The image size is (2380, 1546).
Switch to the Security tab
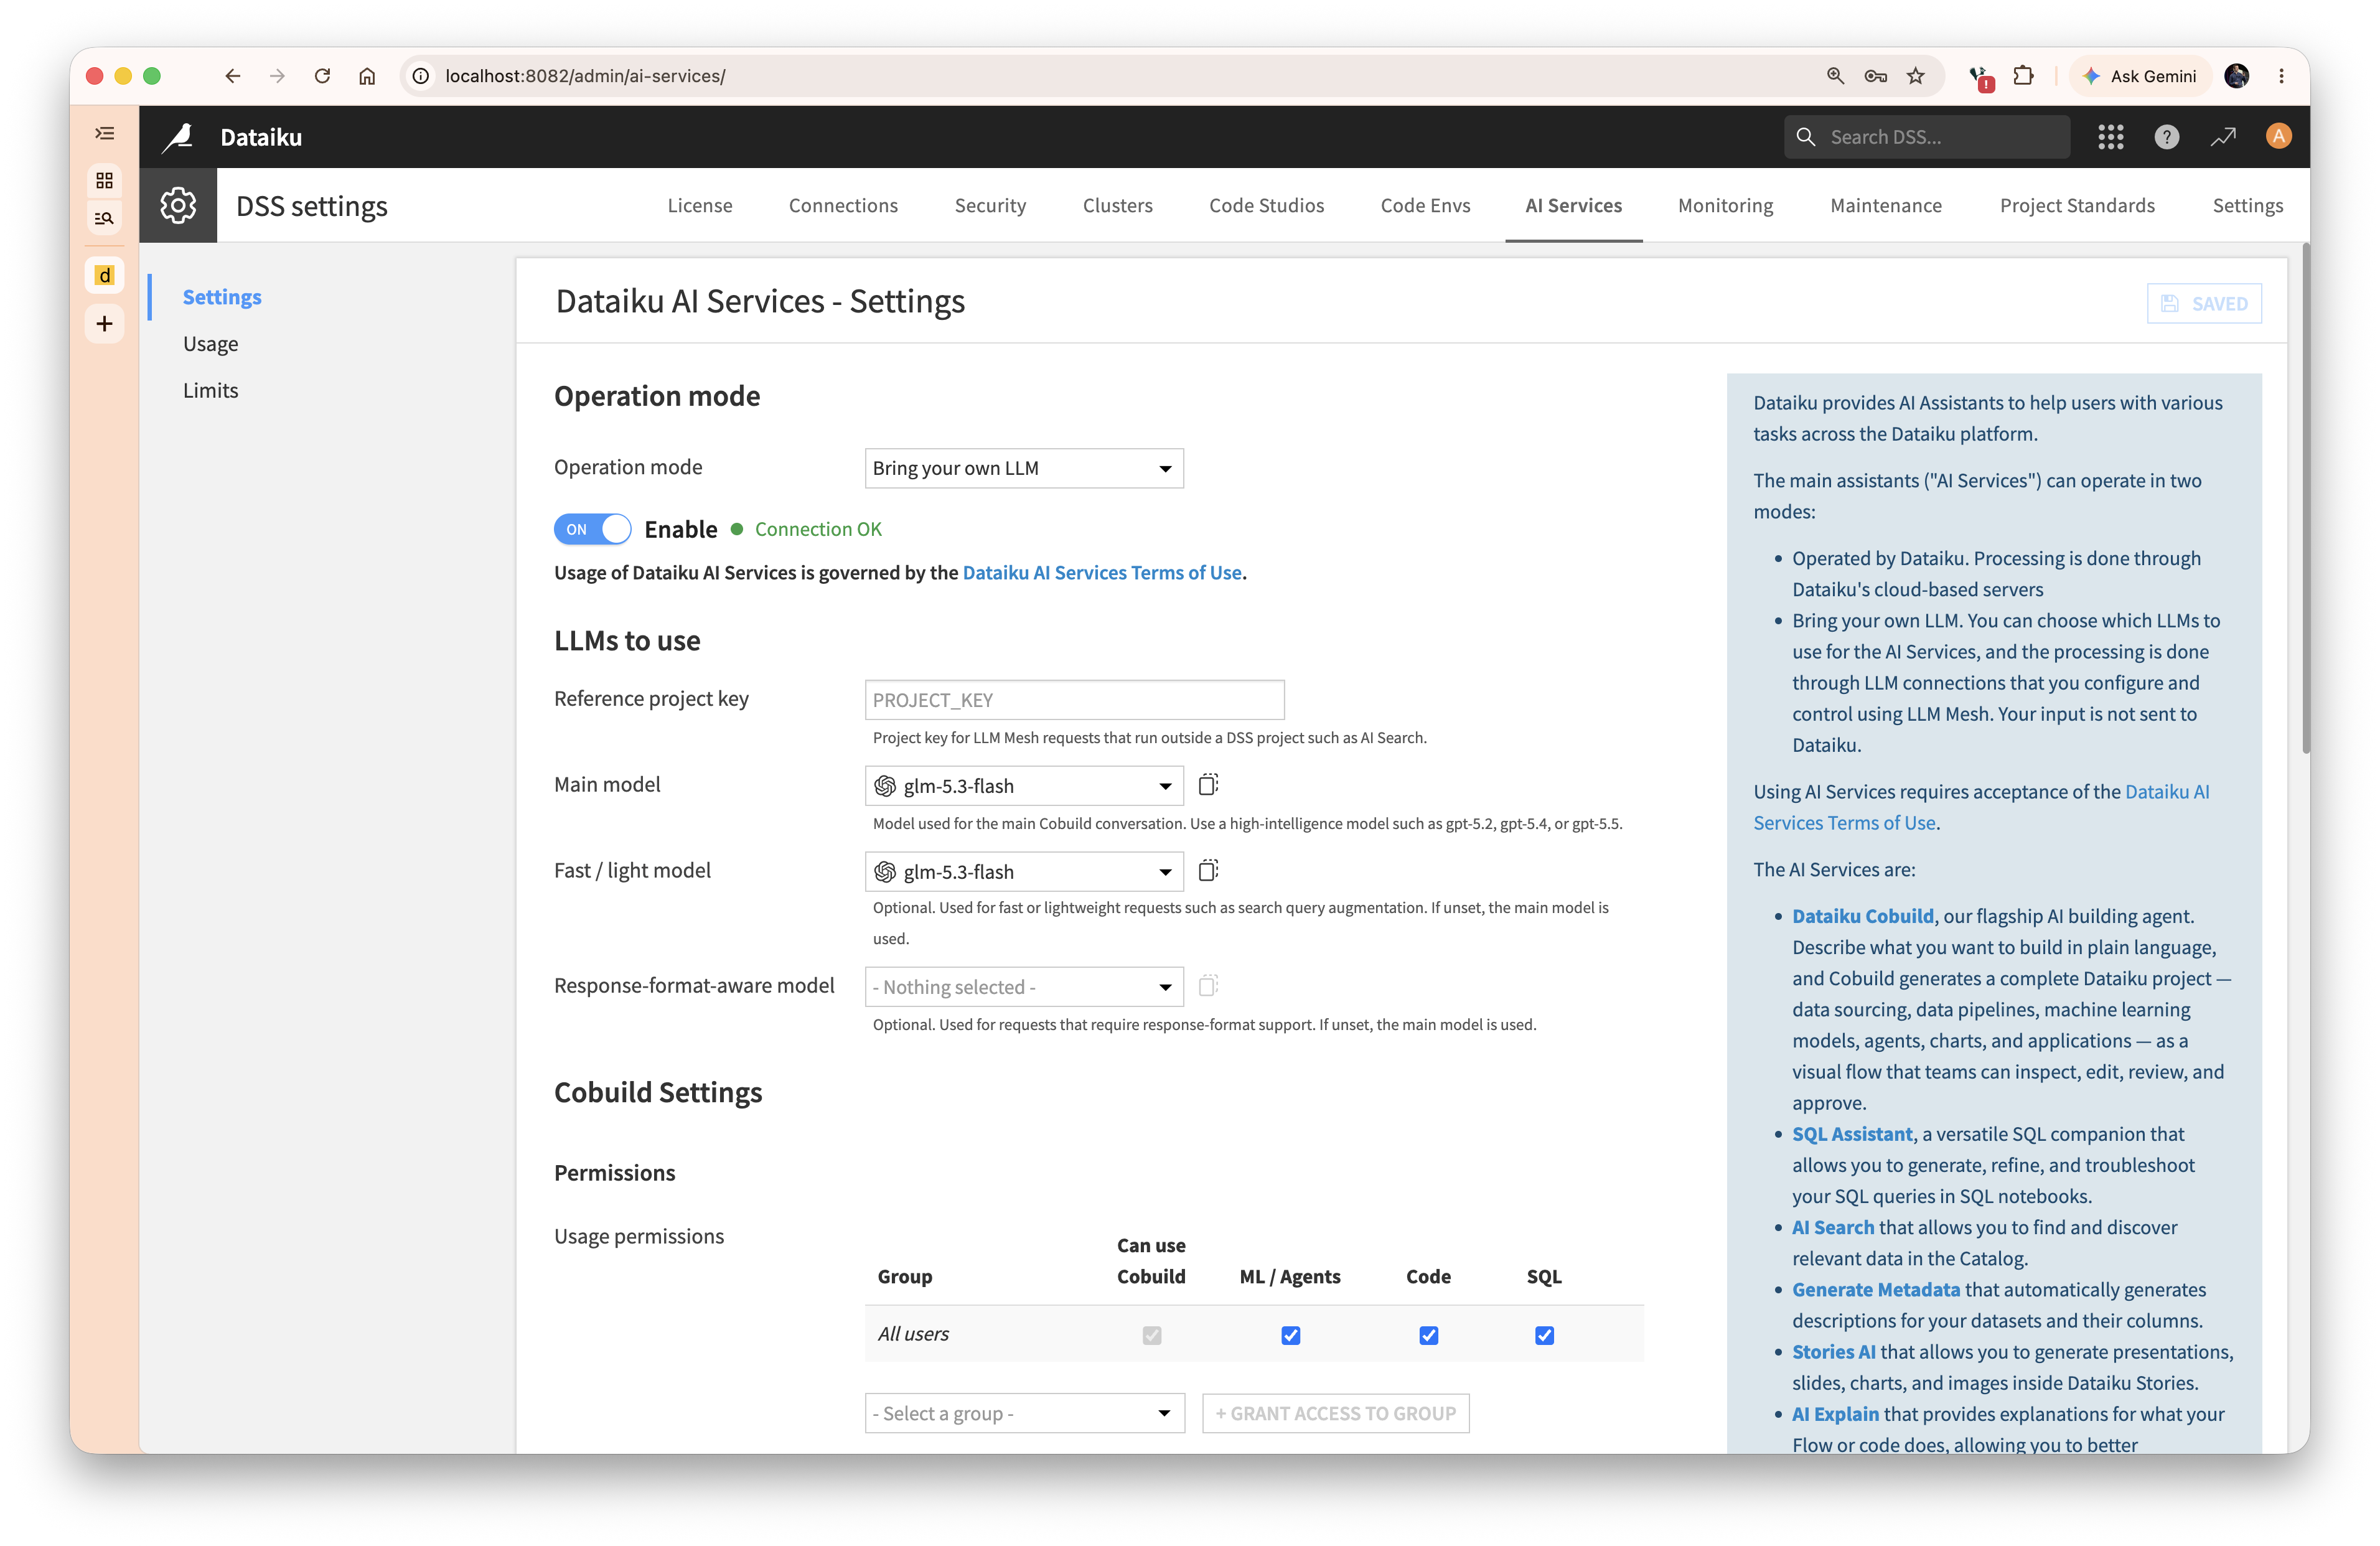point(990,205)
